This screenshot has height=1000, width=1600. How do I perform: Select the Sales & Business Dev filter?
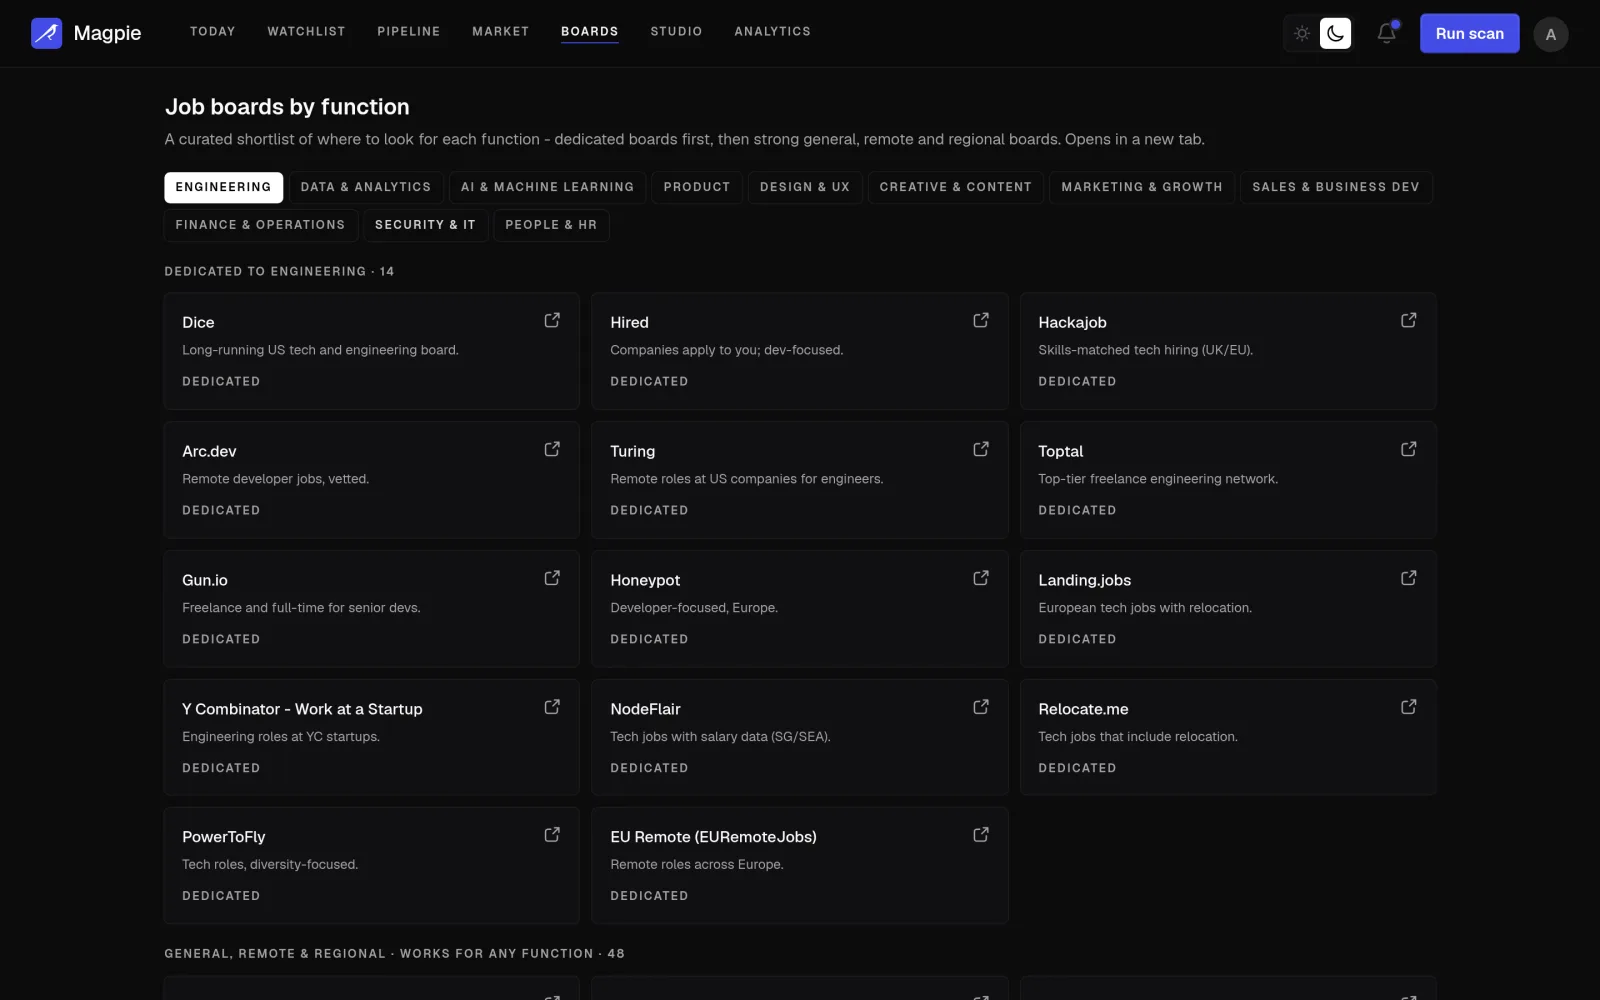point(1336,187)
